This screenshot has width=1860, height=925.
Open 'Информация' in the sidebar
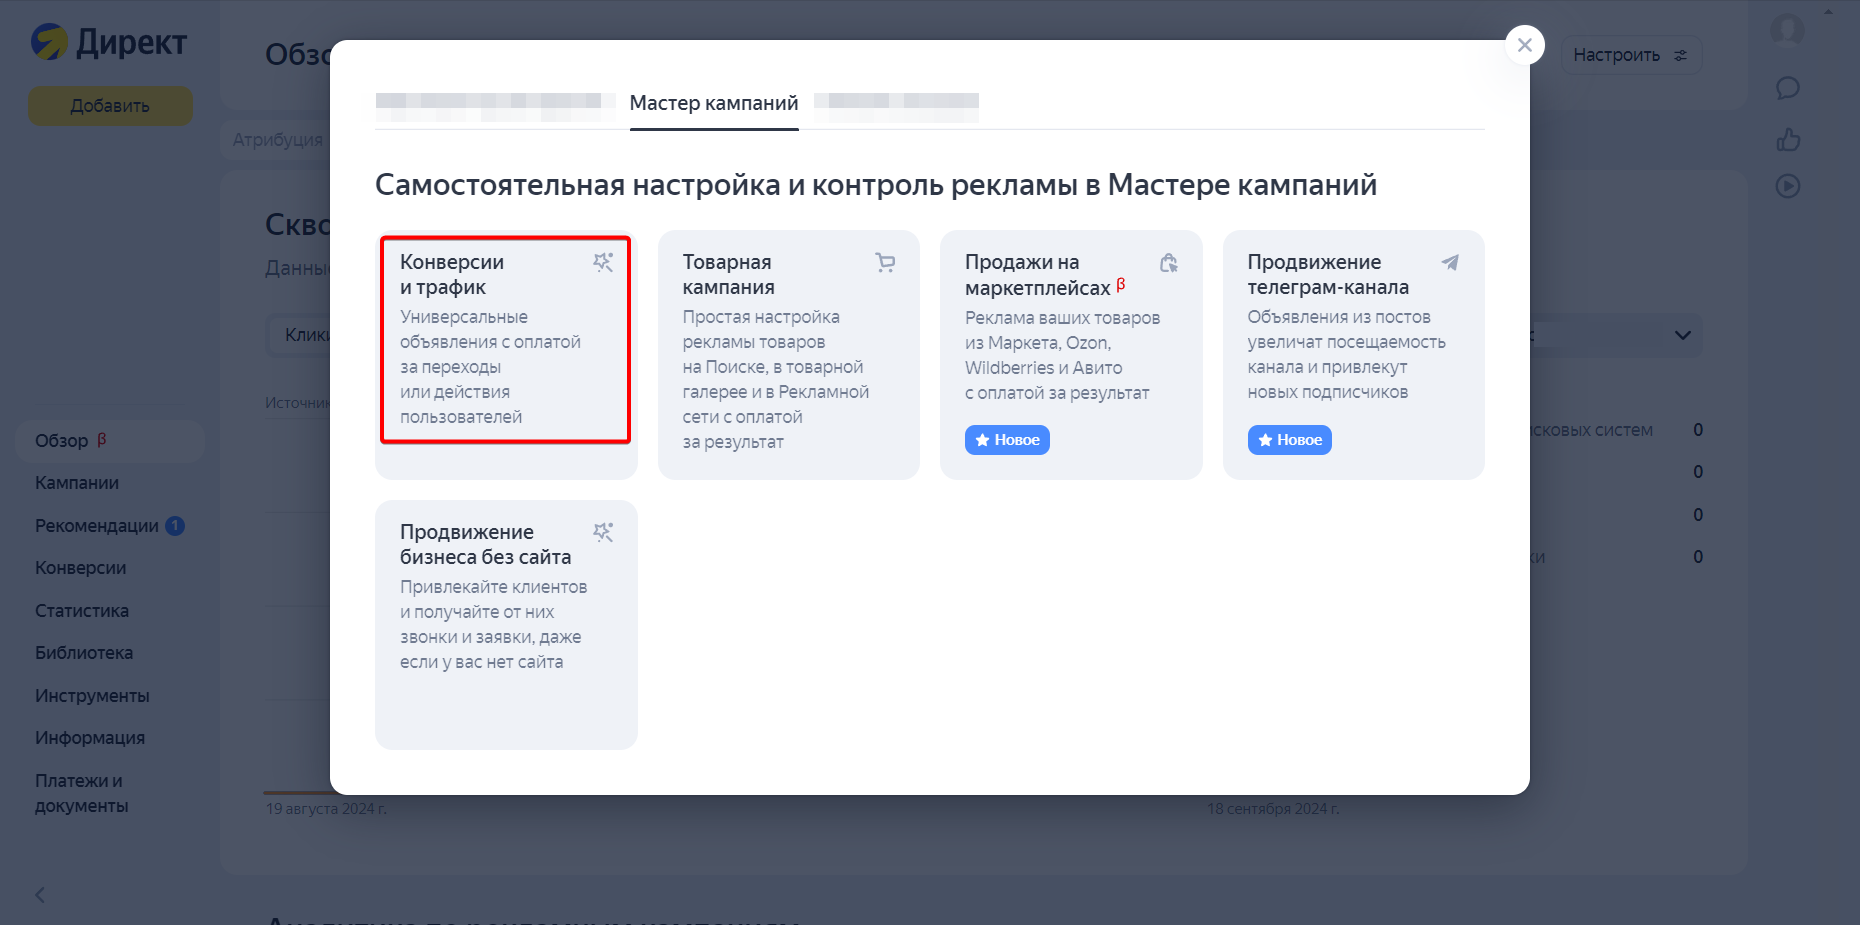90,738
